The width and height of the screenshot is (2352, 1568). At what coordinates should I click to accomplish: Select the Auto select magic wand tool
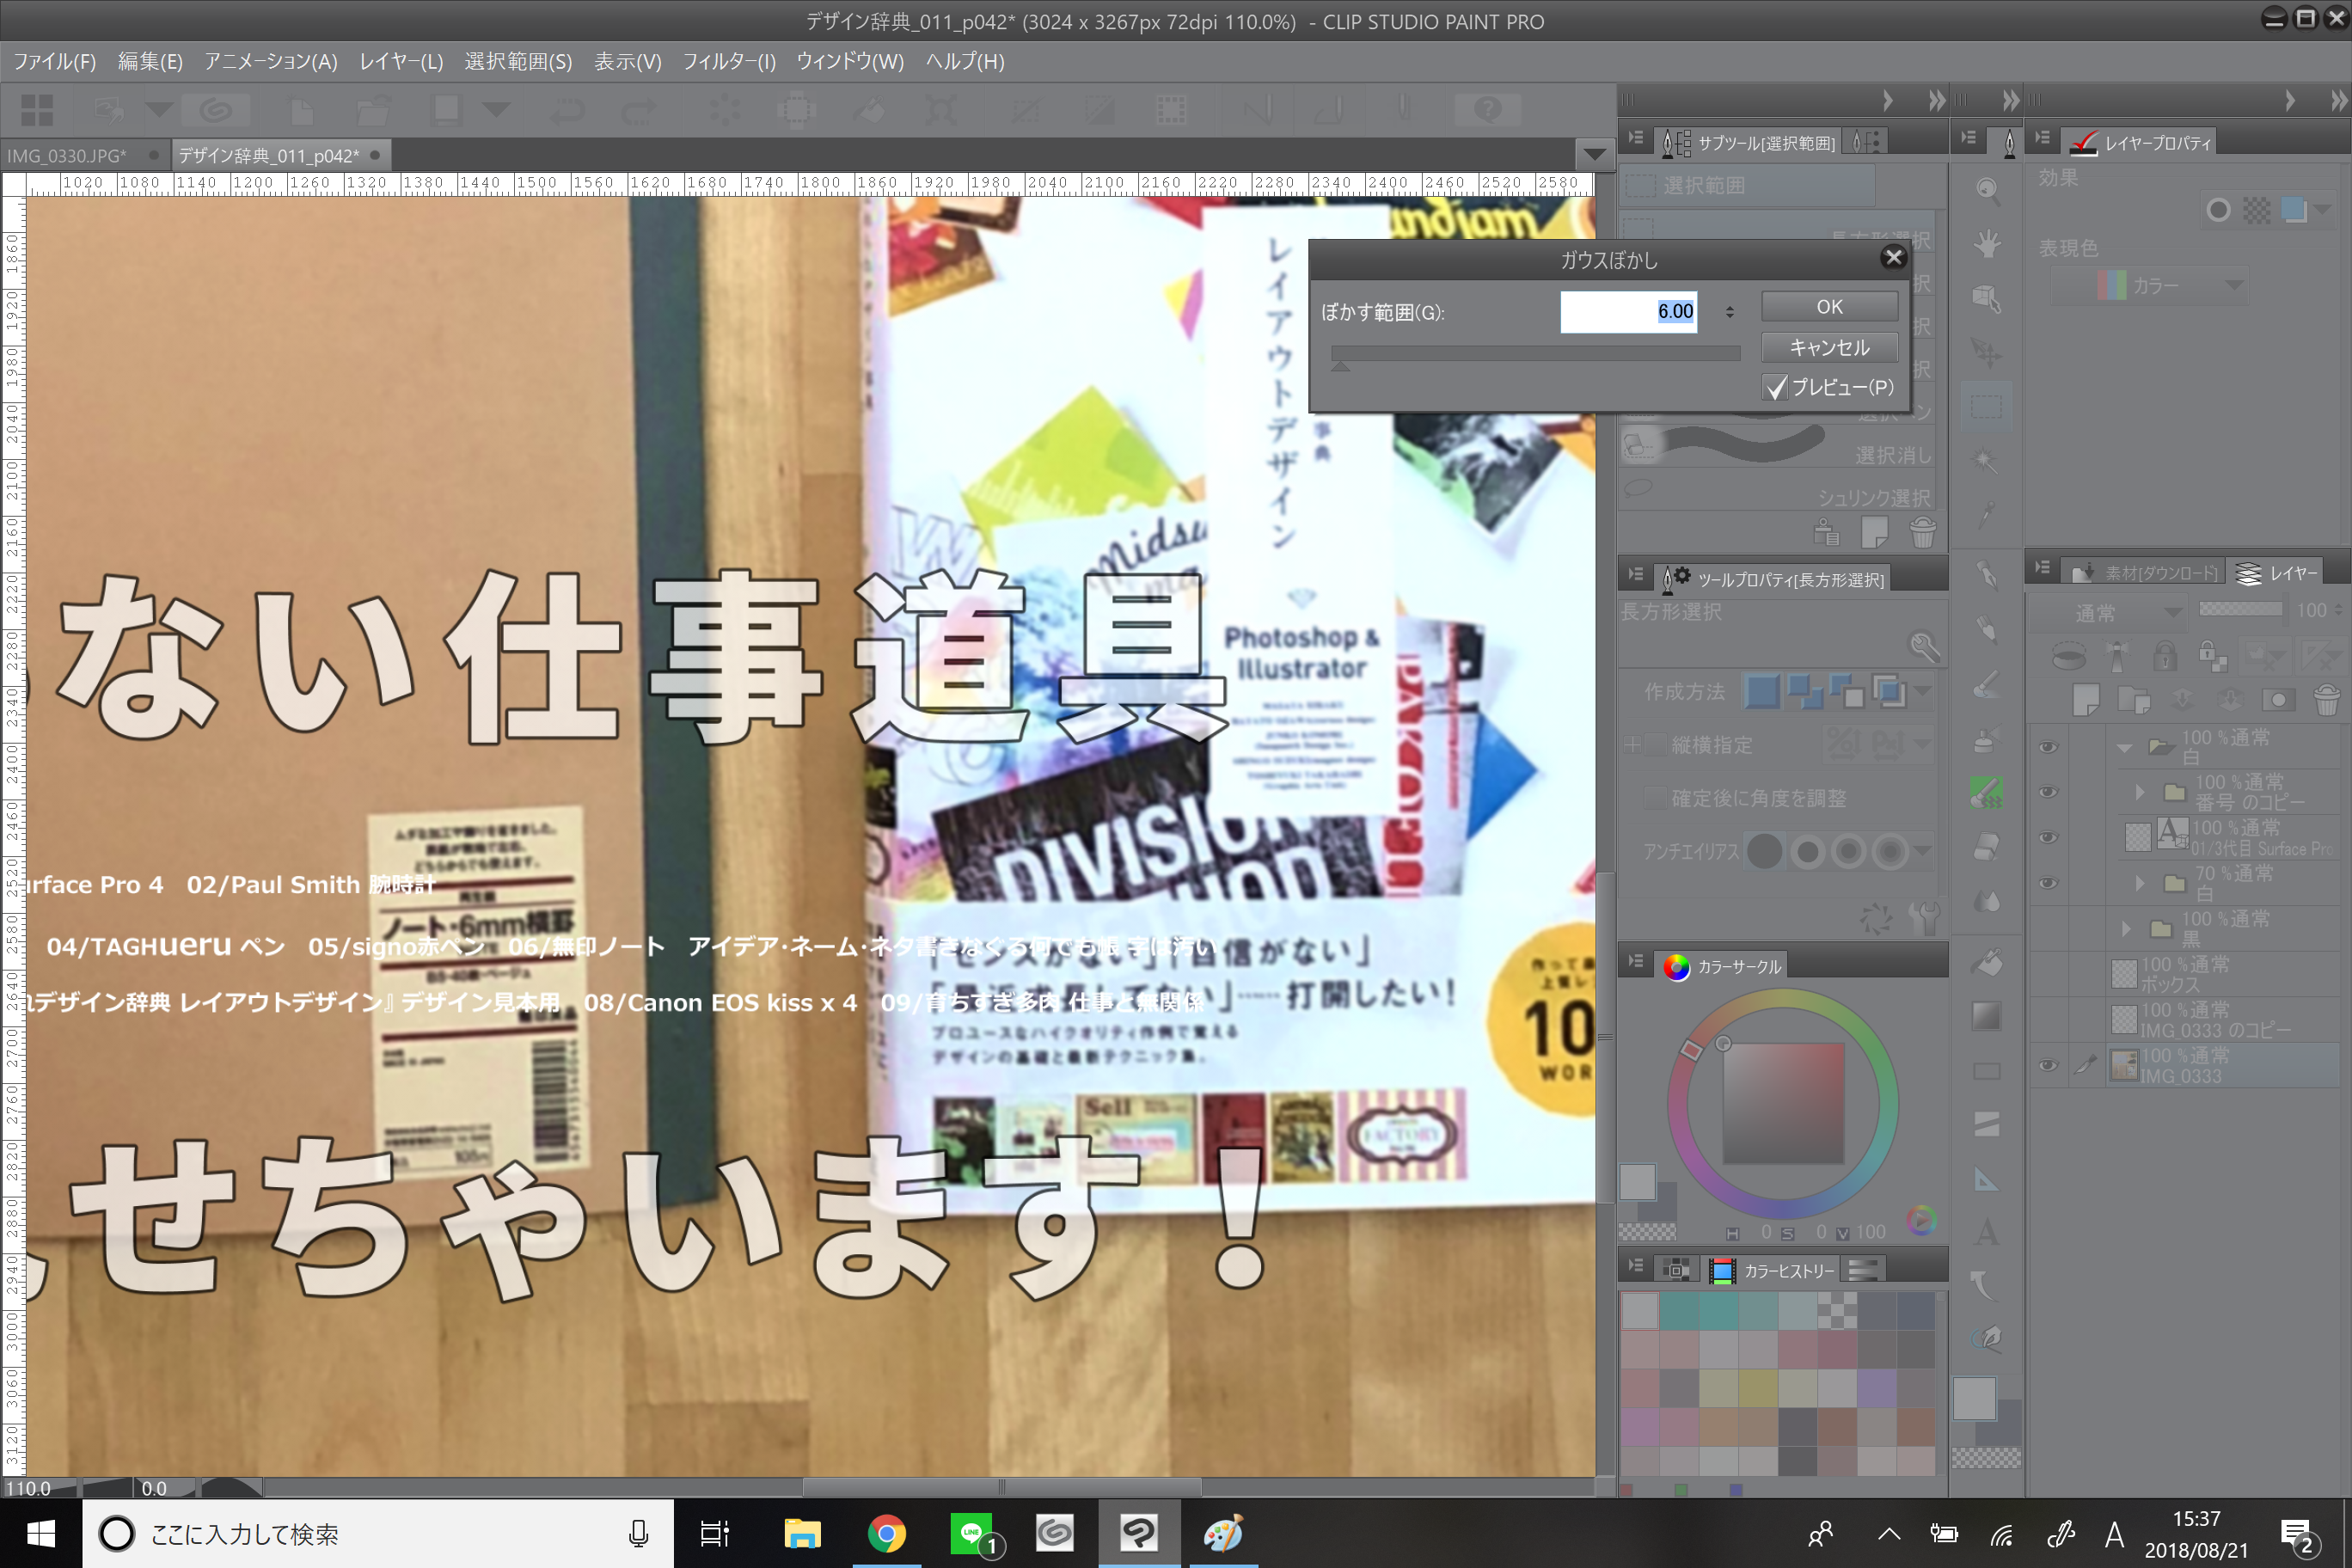[1987, 460]
